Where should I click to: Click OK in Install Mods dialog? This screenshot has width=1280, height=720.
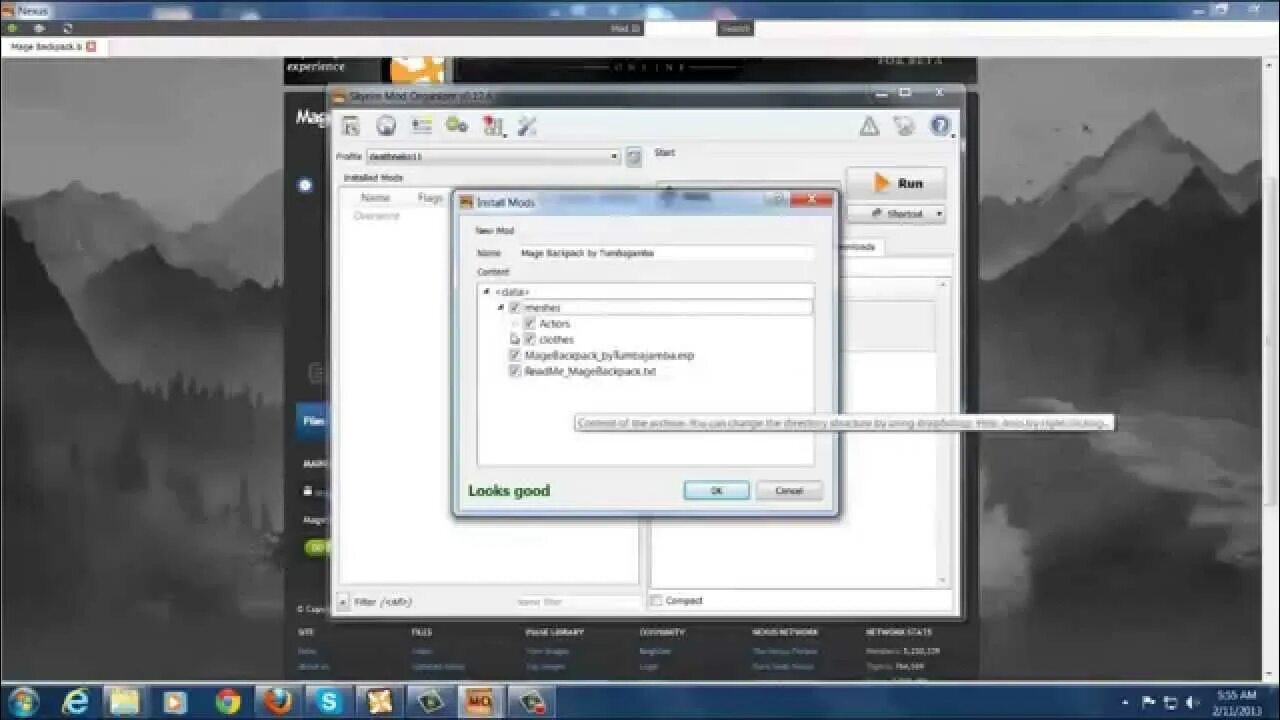click(716, 491)
